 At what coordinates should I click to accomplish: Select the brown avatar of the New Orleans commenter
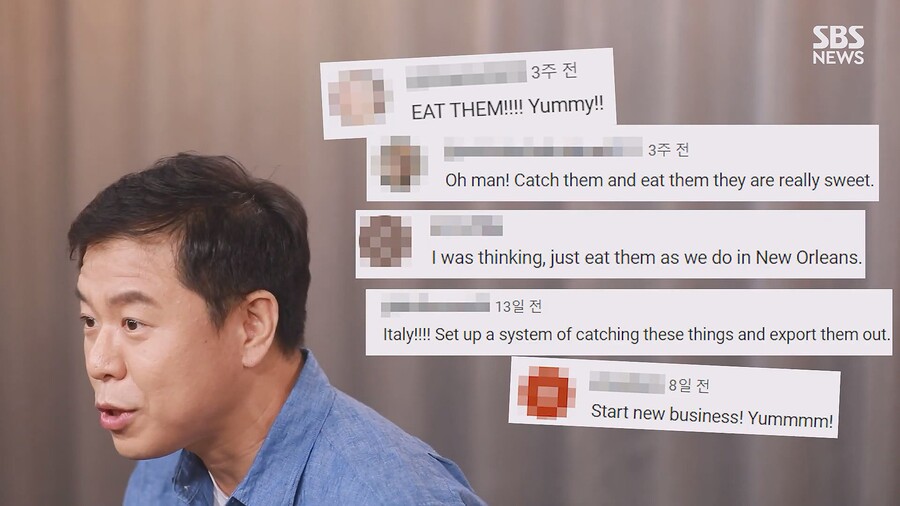[x=385, y=241]
